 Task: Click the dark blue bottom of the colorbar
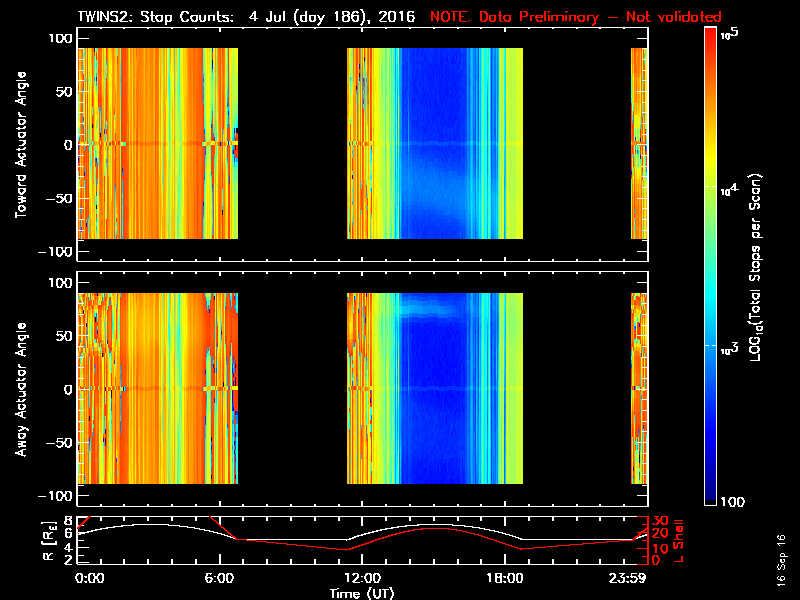[x=711, y=495]
